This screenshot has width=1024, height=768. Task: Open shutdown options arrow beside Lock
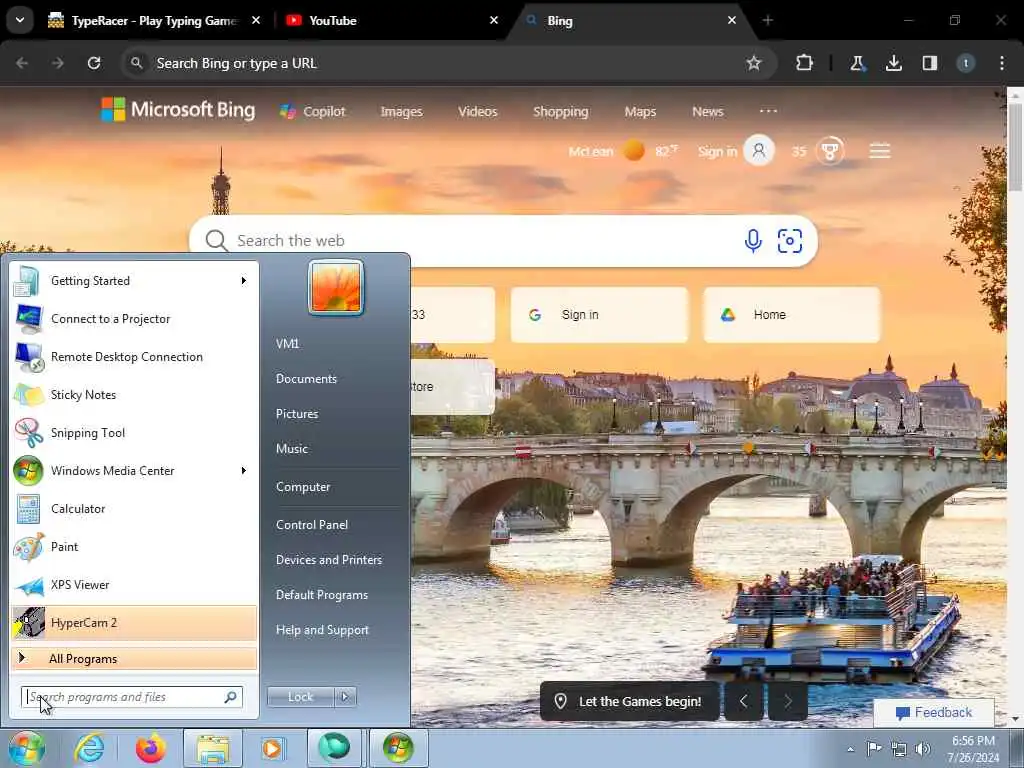[345, 697]
